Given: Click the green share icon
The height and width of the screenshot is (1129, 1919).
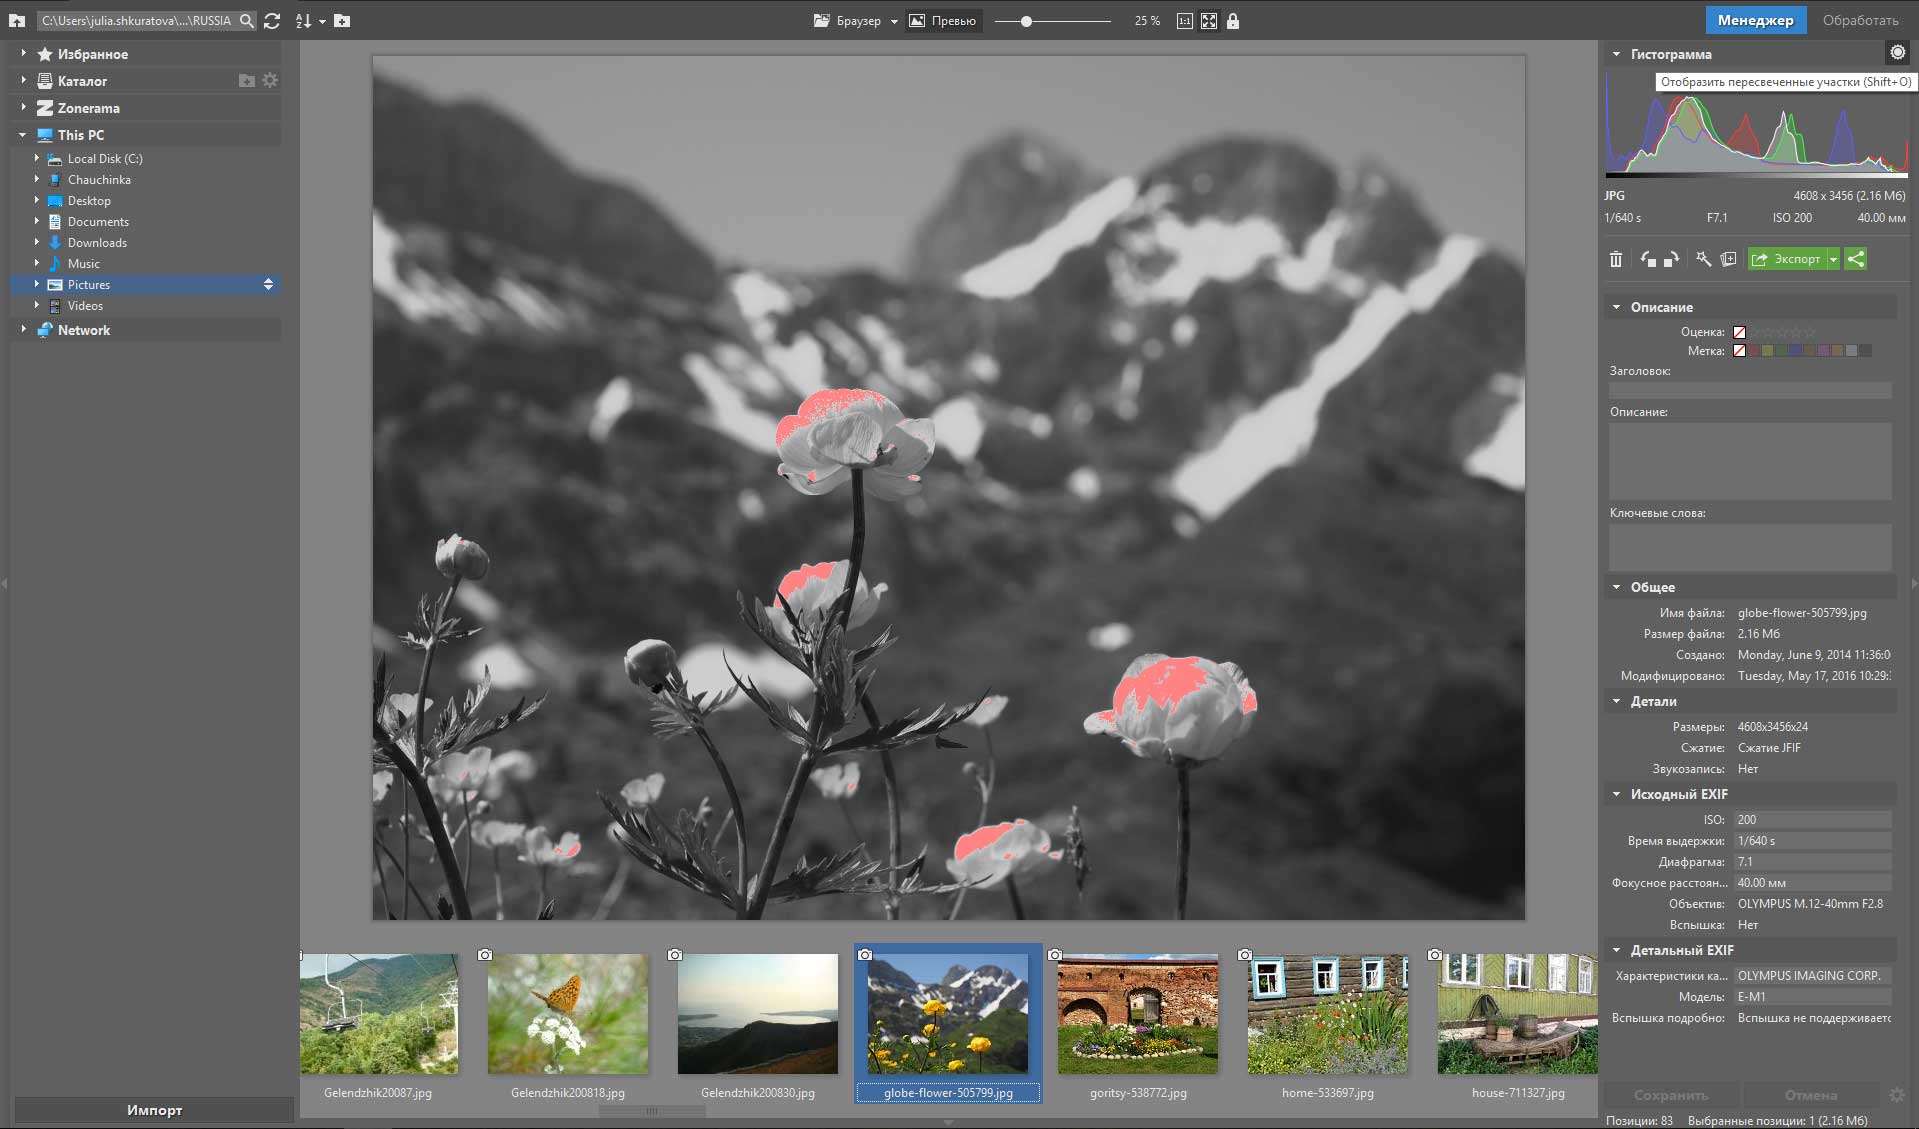Looking at the screenshot, I should coord(1856,259).
